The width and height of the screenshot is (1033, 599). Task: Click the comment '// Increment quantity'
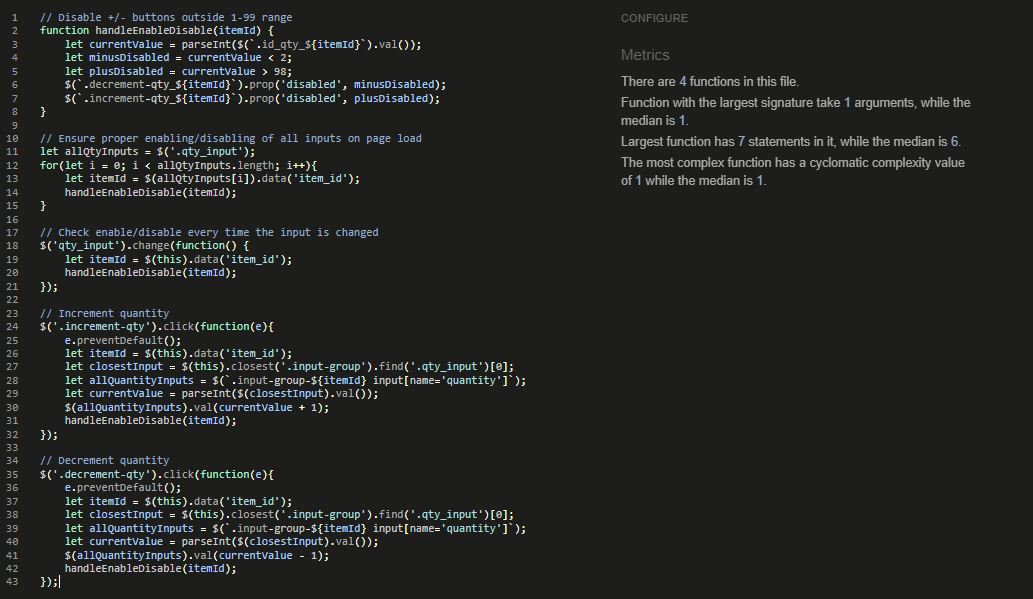[104, 313]
